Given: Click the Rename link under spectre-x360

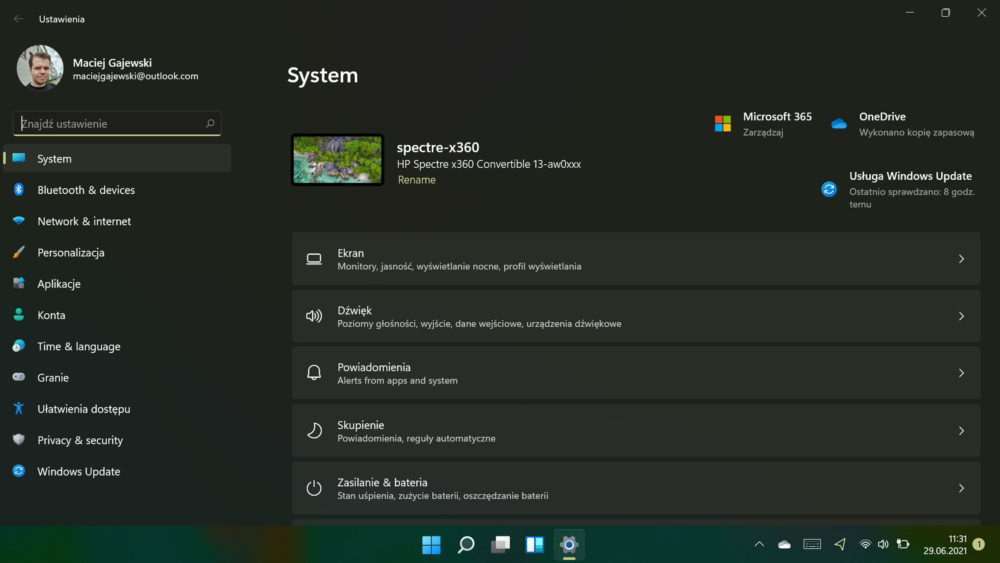Looking at the screenshot, I should (416, 180).
